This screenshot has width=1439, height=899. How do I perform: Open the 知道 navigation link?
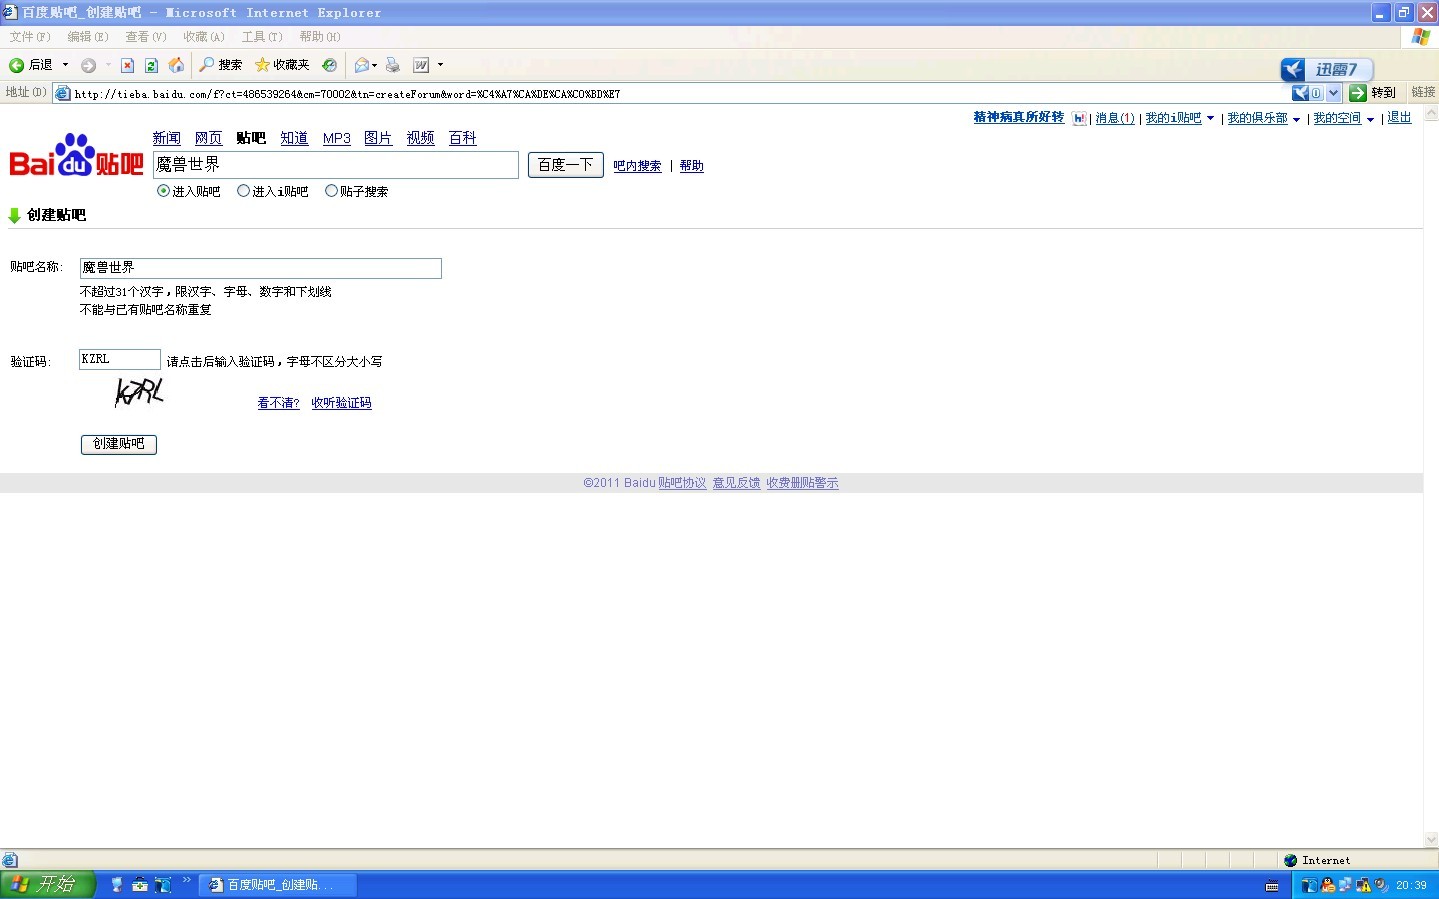294,138
